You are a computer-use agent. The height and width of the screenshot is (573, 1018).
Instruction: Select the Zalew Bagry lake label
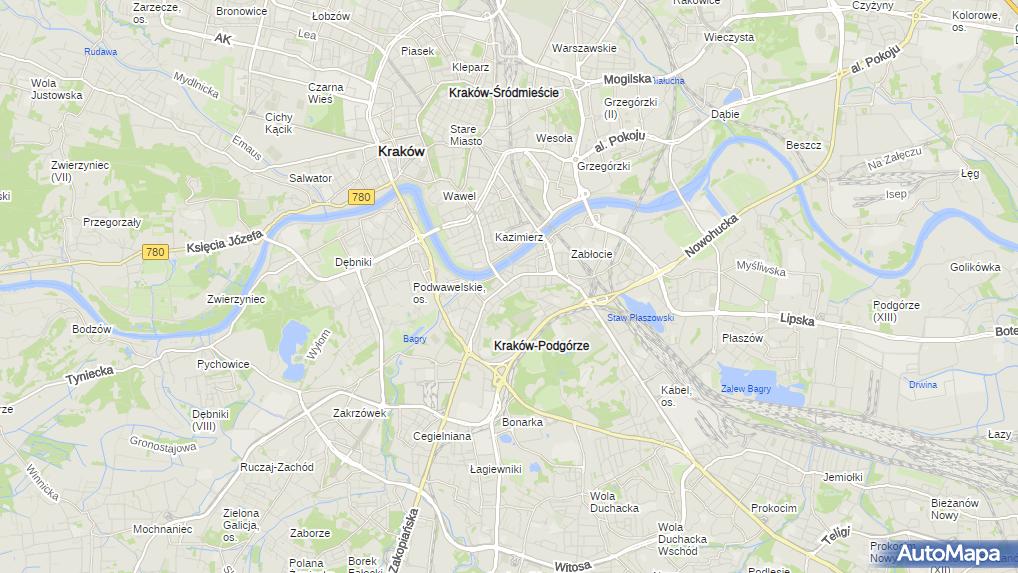(746, 389)
